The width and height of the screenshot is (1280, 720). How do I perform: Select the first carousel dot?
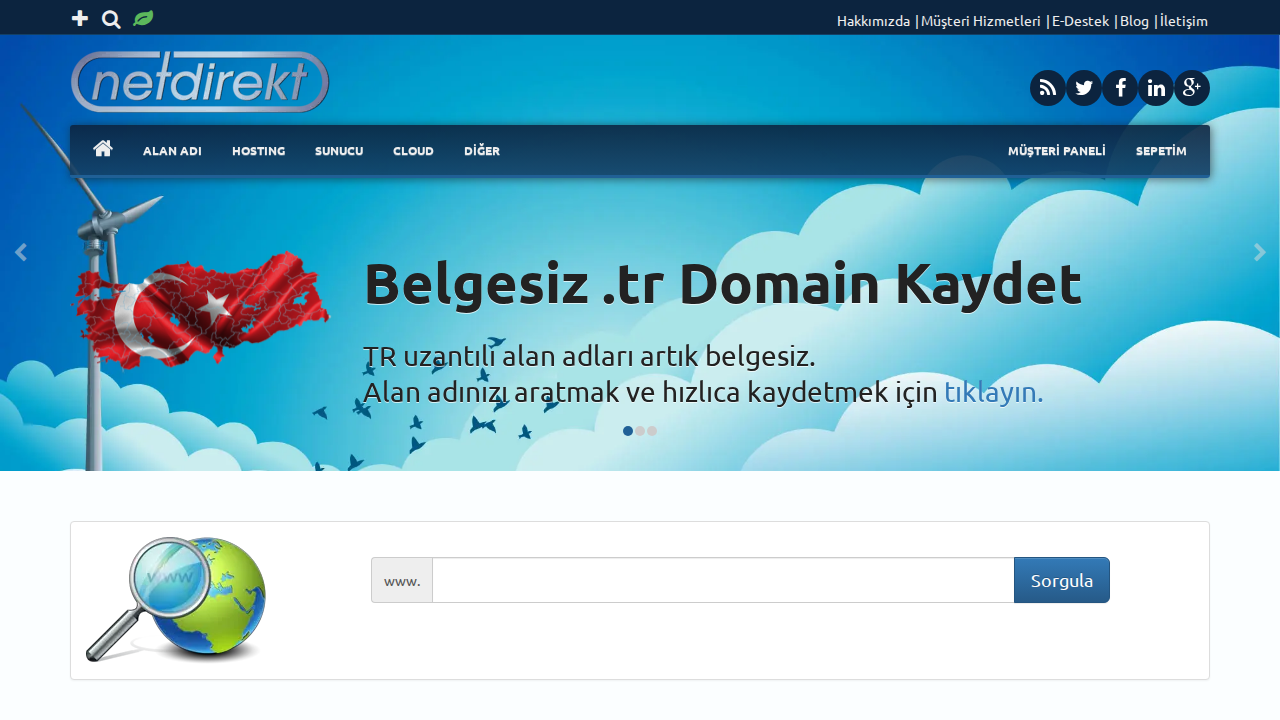628,431
